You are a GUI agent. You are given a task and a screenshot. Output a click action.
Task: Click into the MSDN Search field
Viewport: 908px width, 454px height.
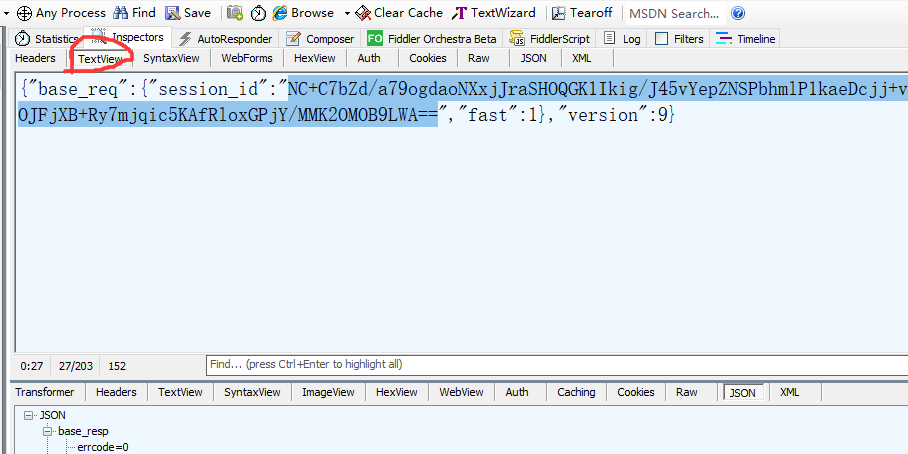pos(675,13)
